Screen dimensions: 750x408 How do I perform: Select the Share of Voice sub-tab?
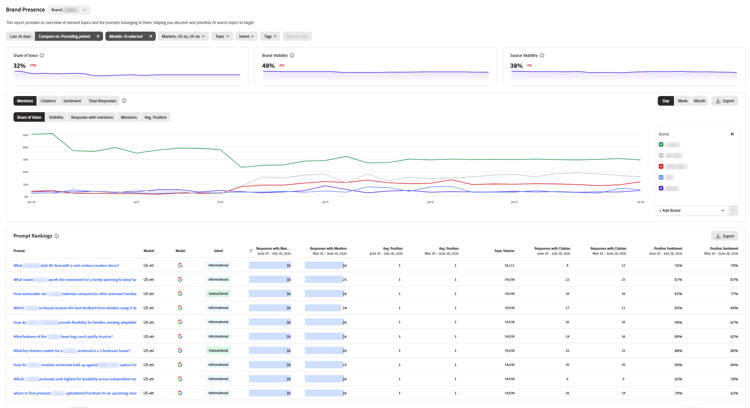tap(29, 117)
